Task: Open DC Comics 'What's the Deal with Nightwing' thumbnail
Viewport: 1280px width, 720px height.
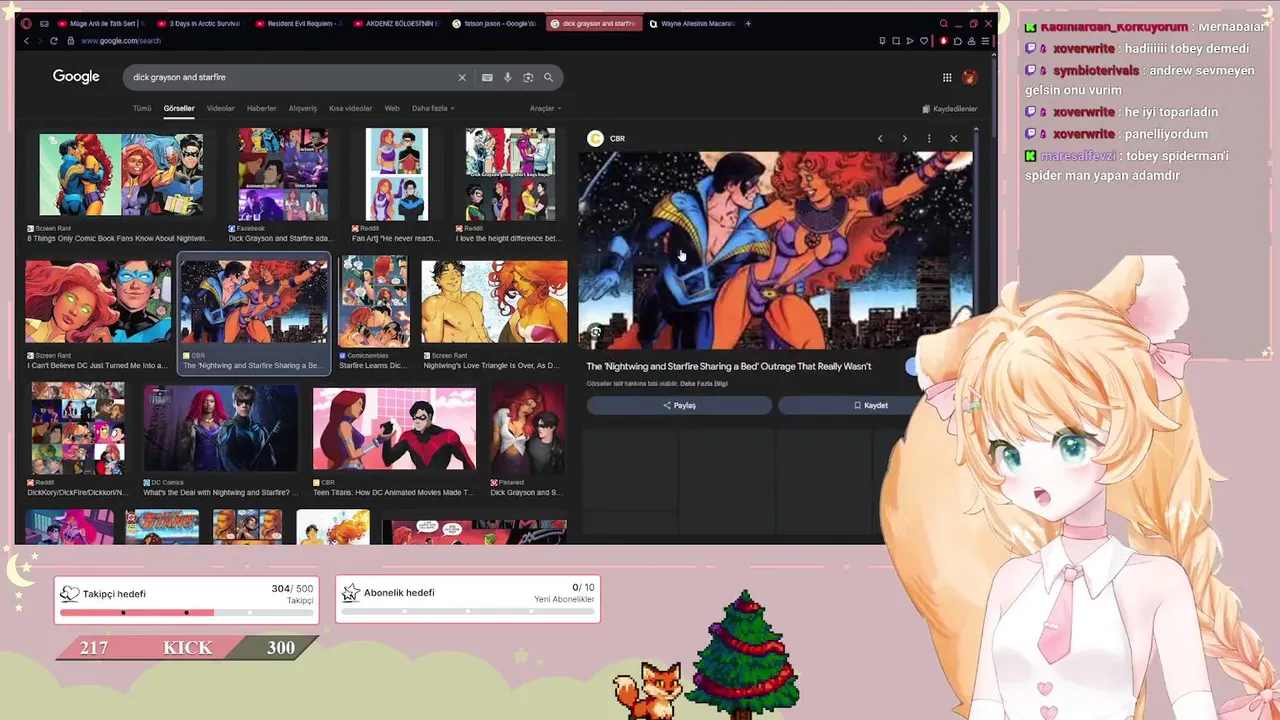Action: click(x=220, y=428)
